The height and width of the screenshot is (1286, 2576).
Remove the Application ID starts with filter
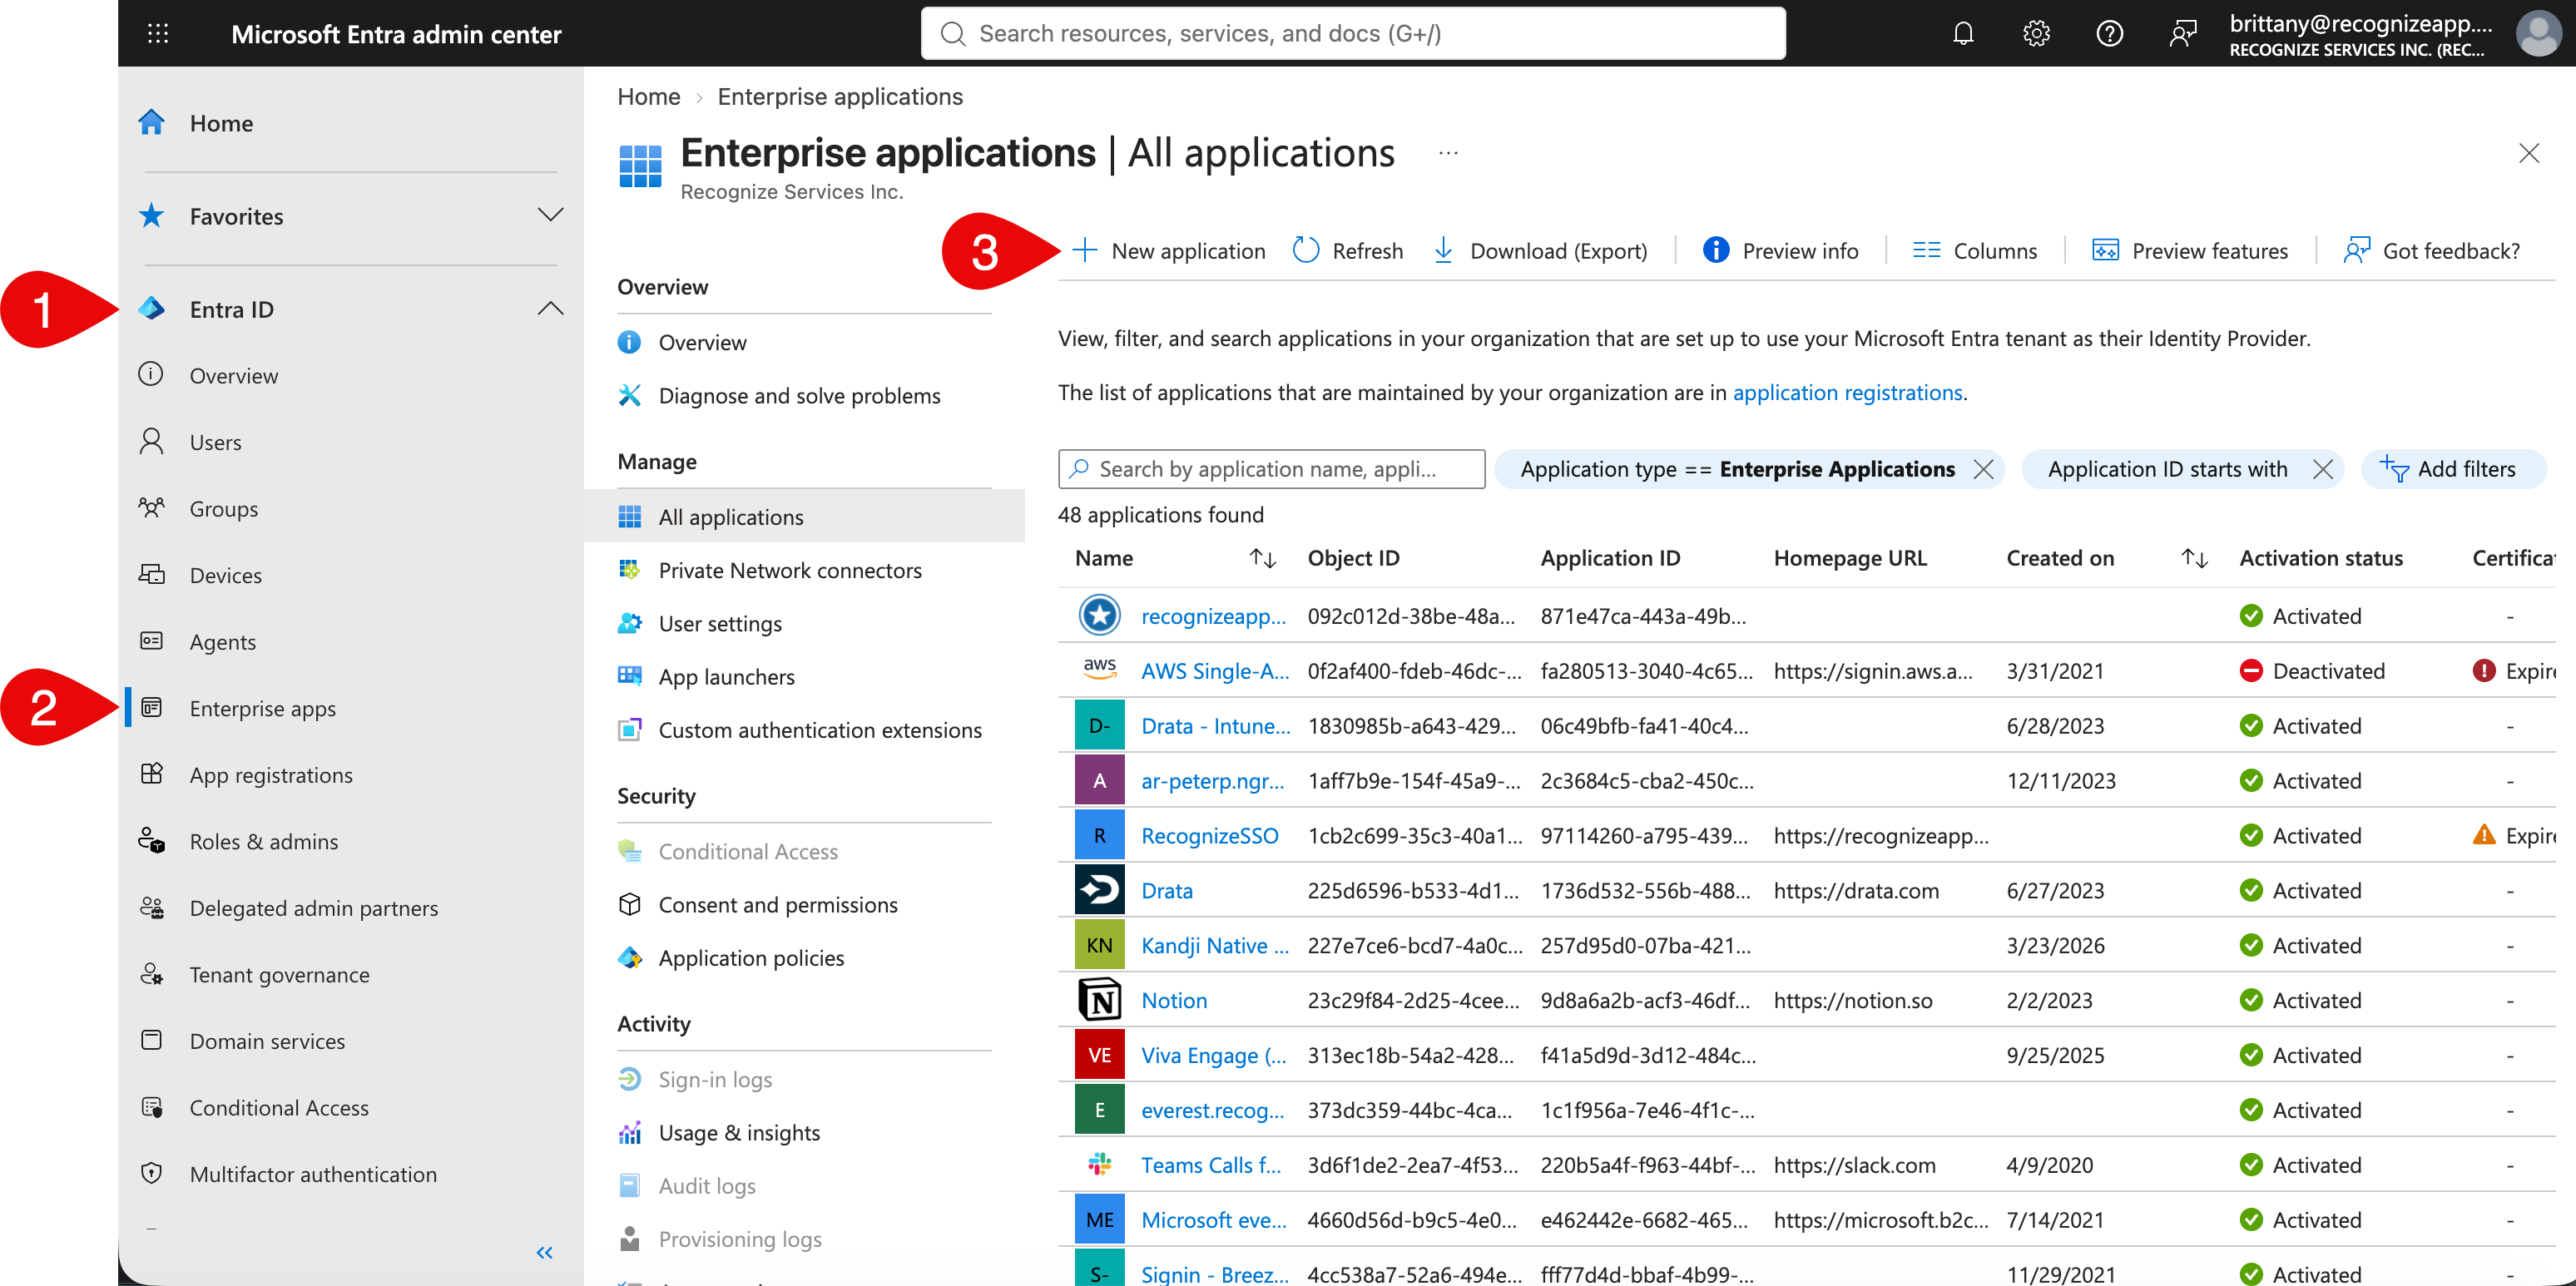point(2321,468)
